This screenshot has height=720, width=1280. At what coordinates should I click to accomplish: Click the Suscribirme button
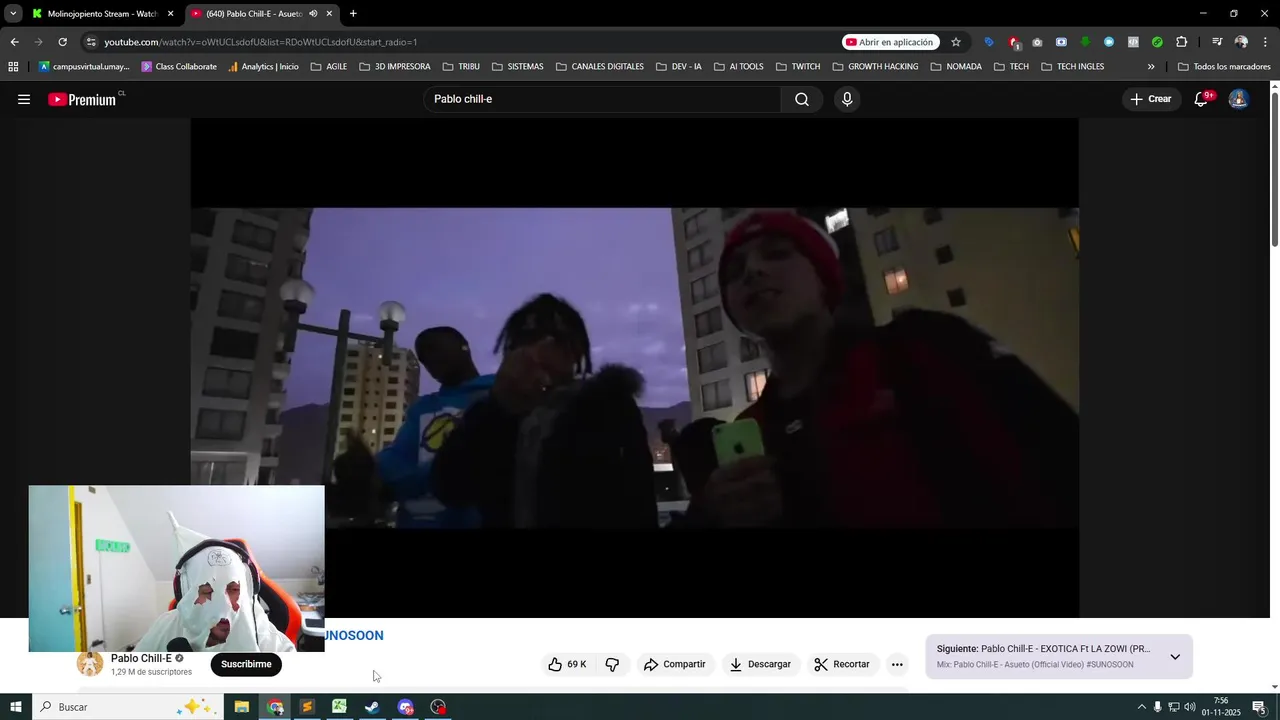point(246,664)
